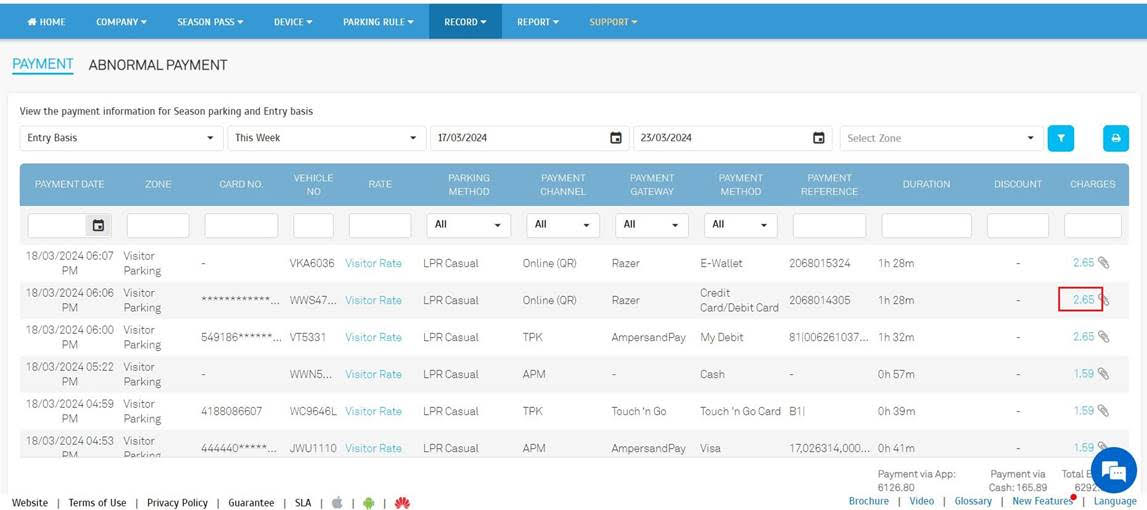The width and height of the screenshot is (1147, 510).
Task: Click the Huawei app gallery icon
Action: tap(401, 503)
